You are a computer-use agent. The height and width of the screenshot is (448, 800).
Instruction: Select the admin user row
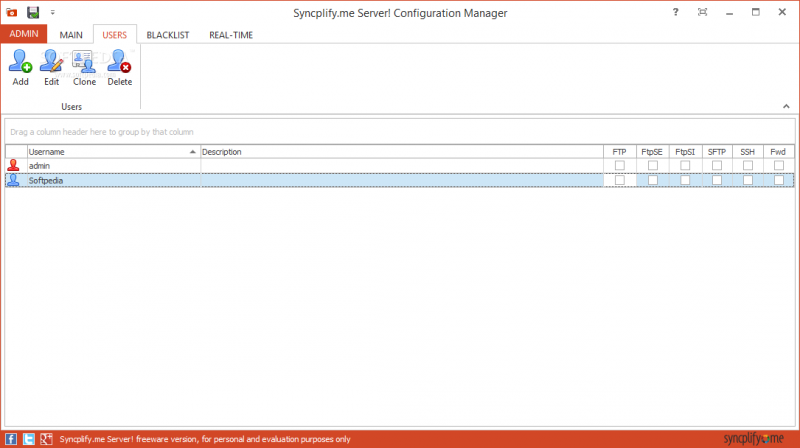(x=110, y=165)
